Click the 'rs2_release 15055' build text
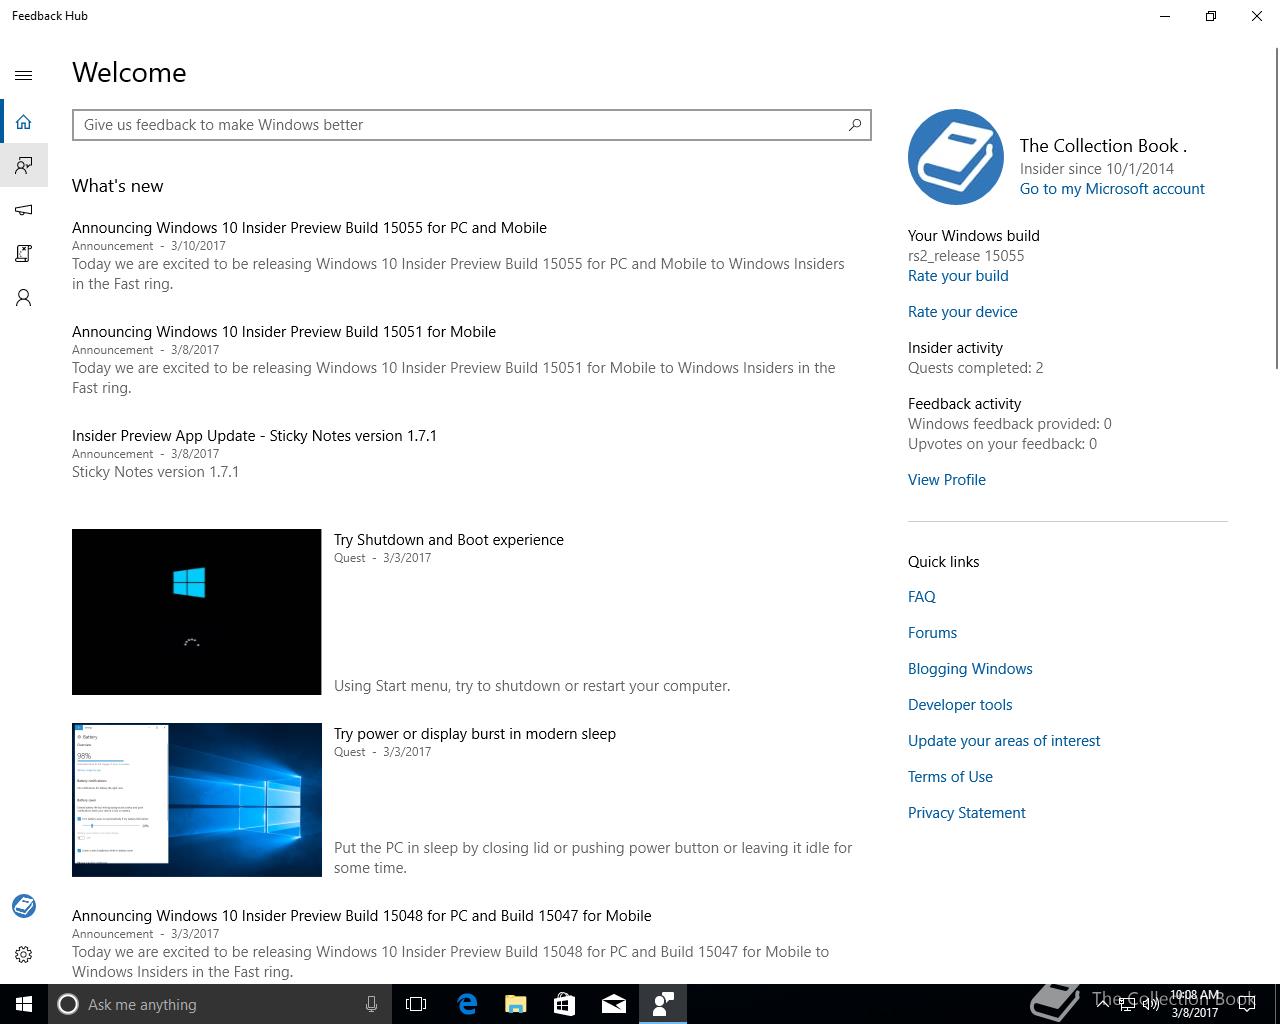 click(x=966, y=256)
